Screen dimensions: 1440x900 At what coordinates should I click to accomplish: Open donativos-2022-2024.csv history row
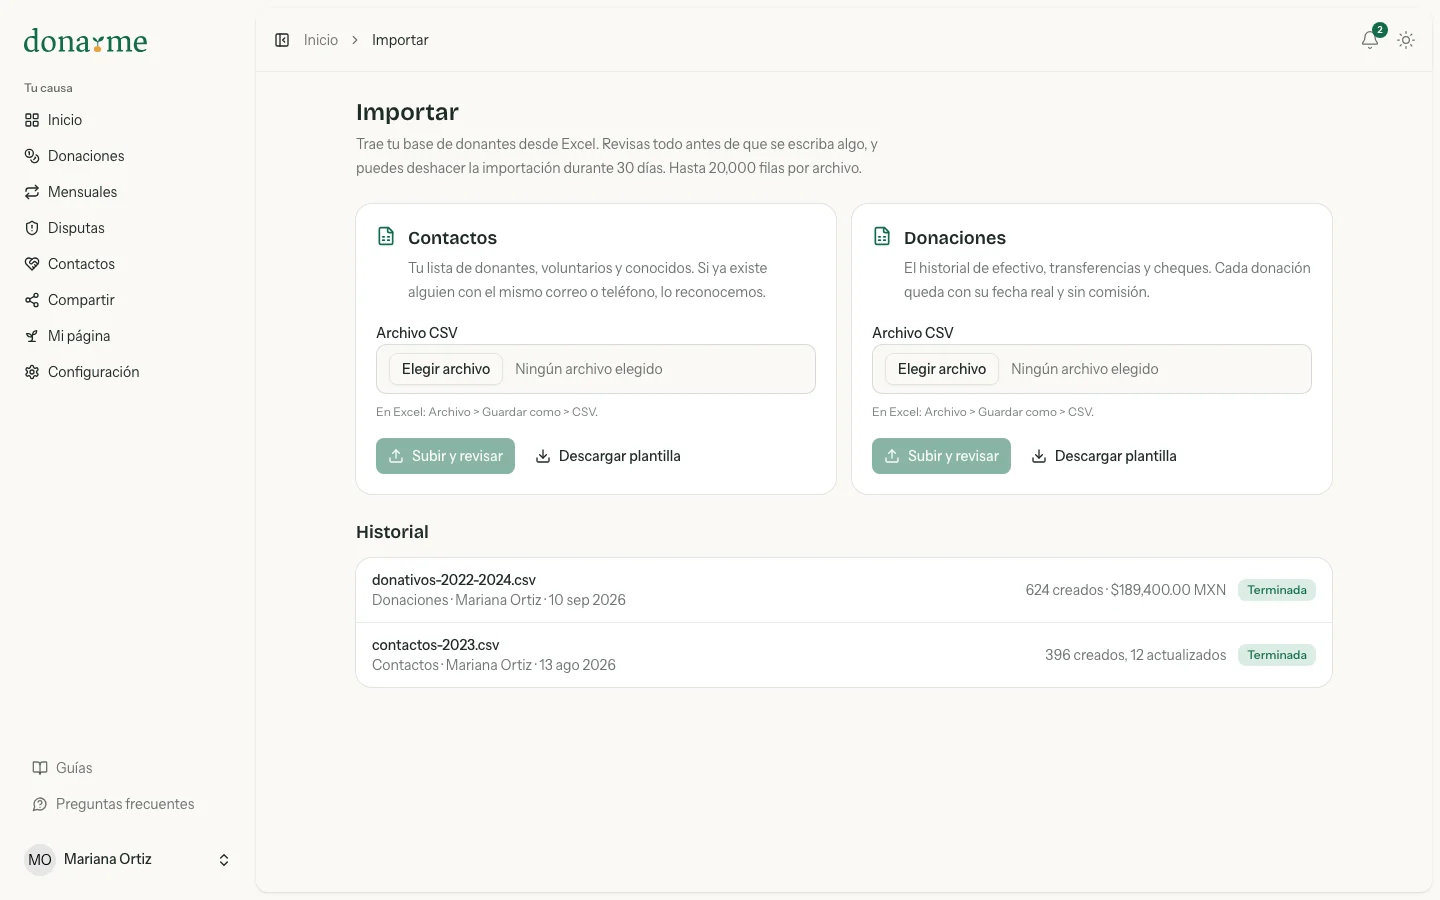(844, 590)
